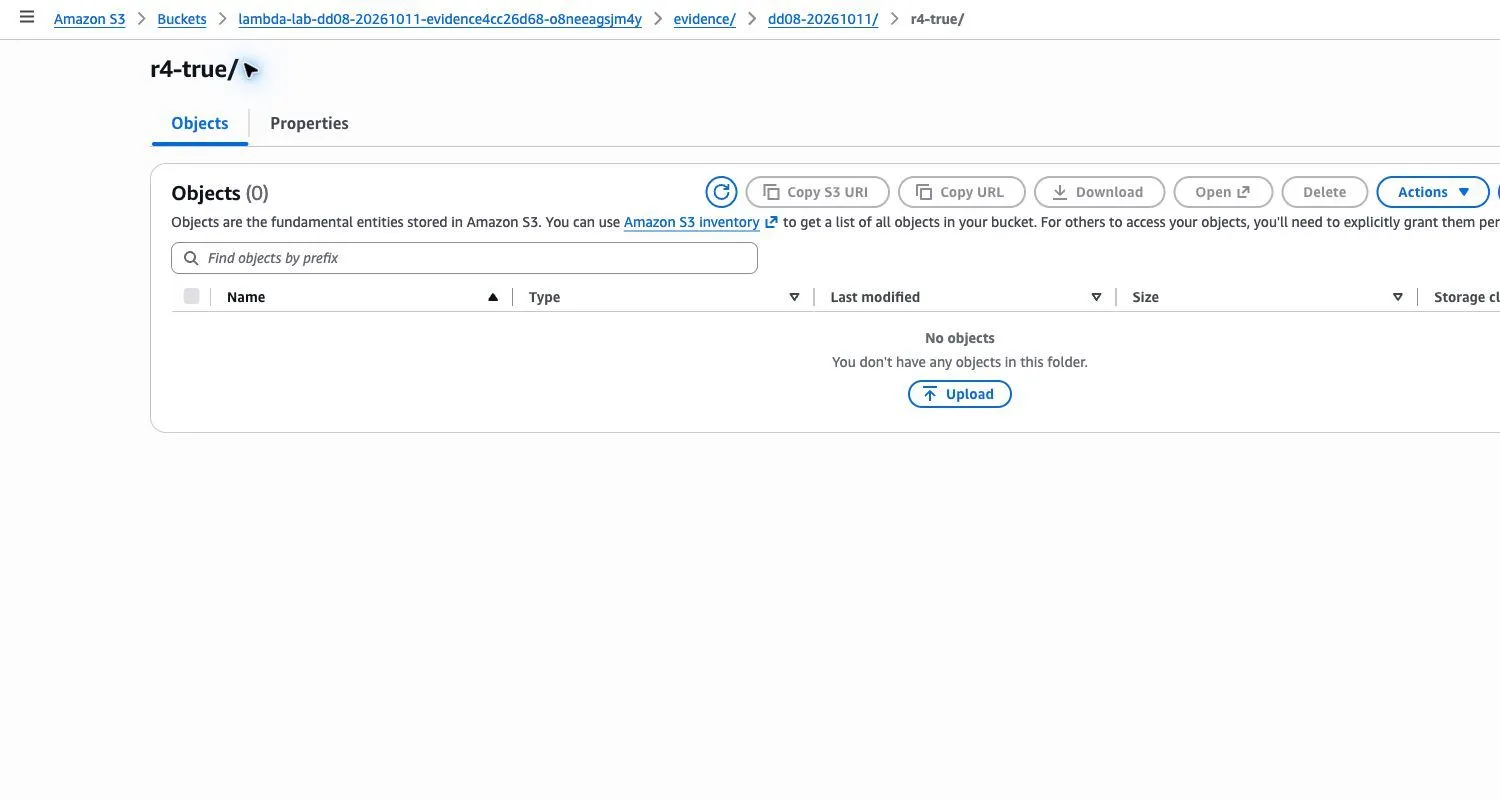Click the Copy URL button
This screenshot has height=800, width=1500.
click(962, 192)
